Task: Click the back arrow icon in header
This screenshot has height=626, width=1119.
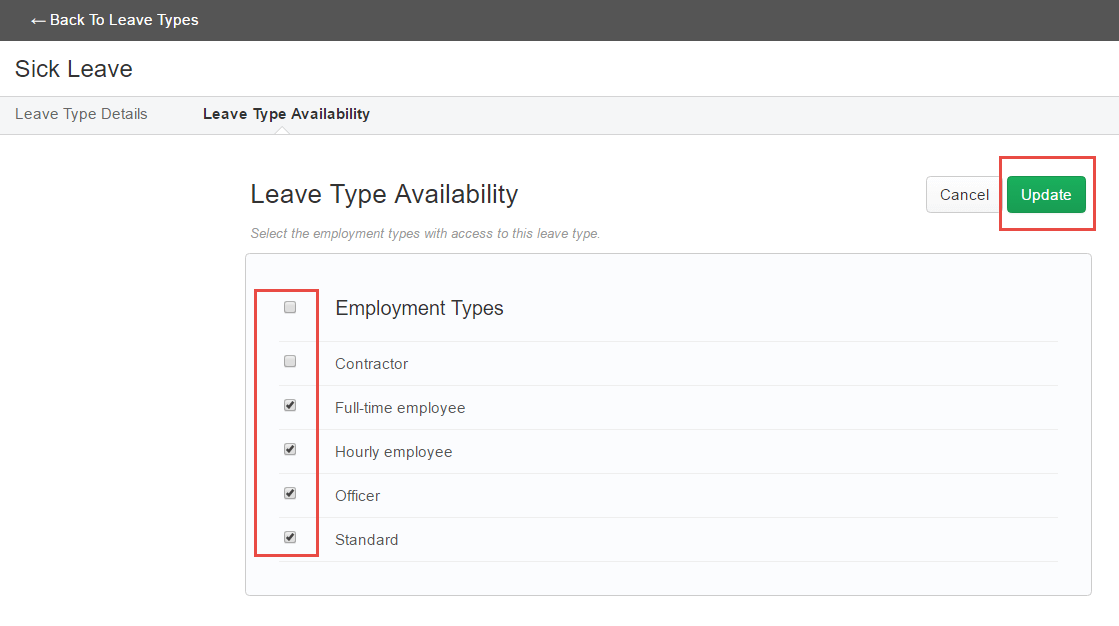Action: (x=35, y=19)
